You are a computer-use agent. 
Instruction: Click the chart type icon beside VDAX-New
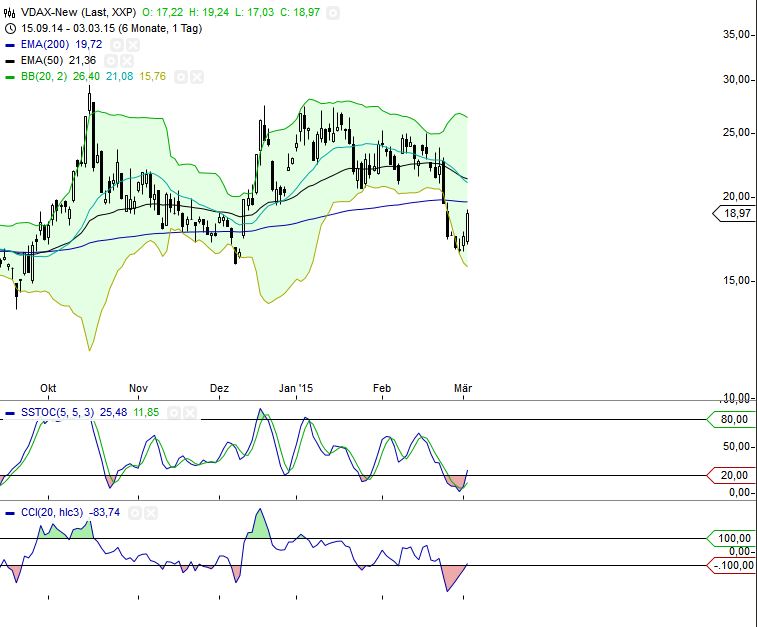[x=10, y=12]
